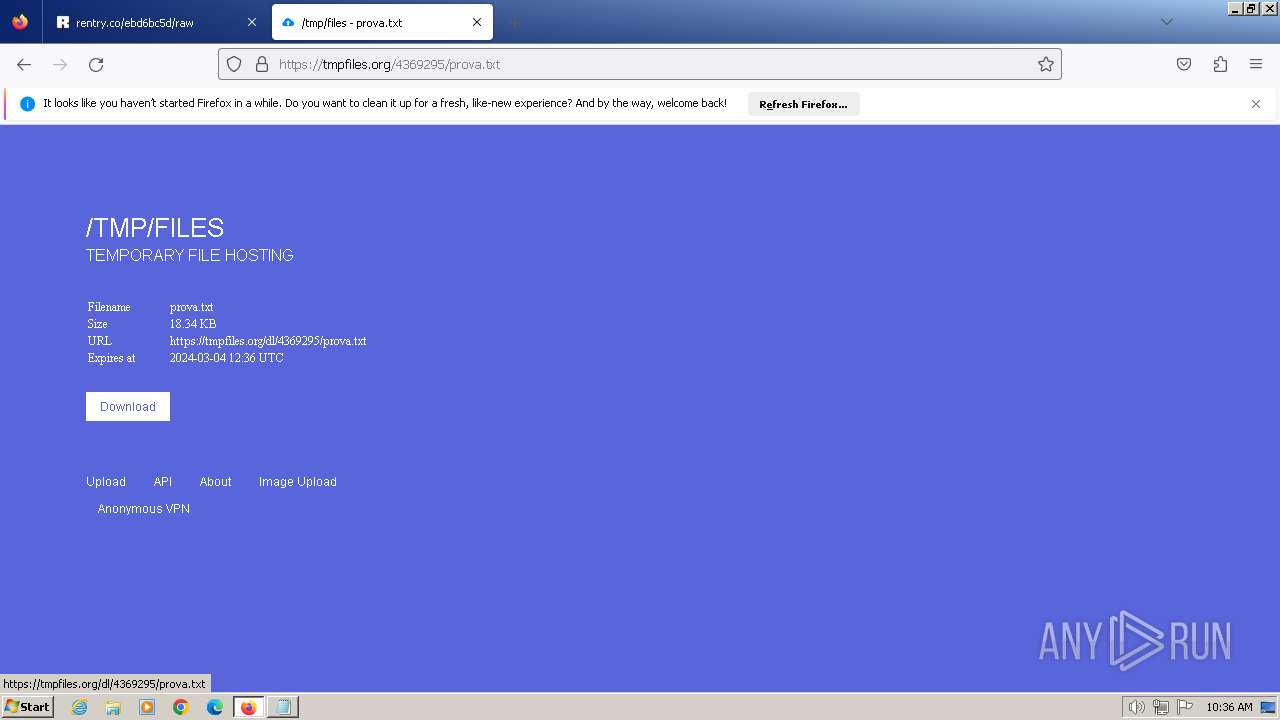The height and width of the screenshot is (720, 1280).
Task: Close the rentry.co tab
Action: point(251,22)
